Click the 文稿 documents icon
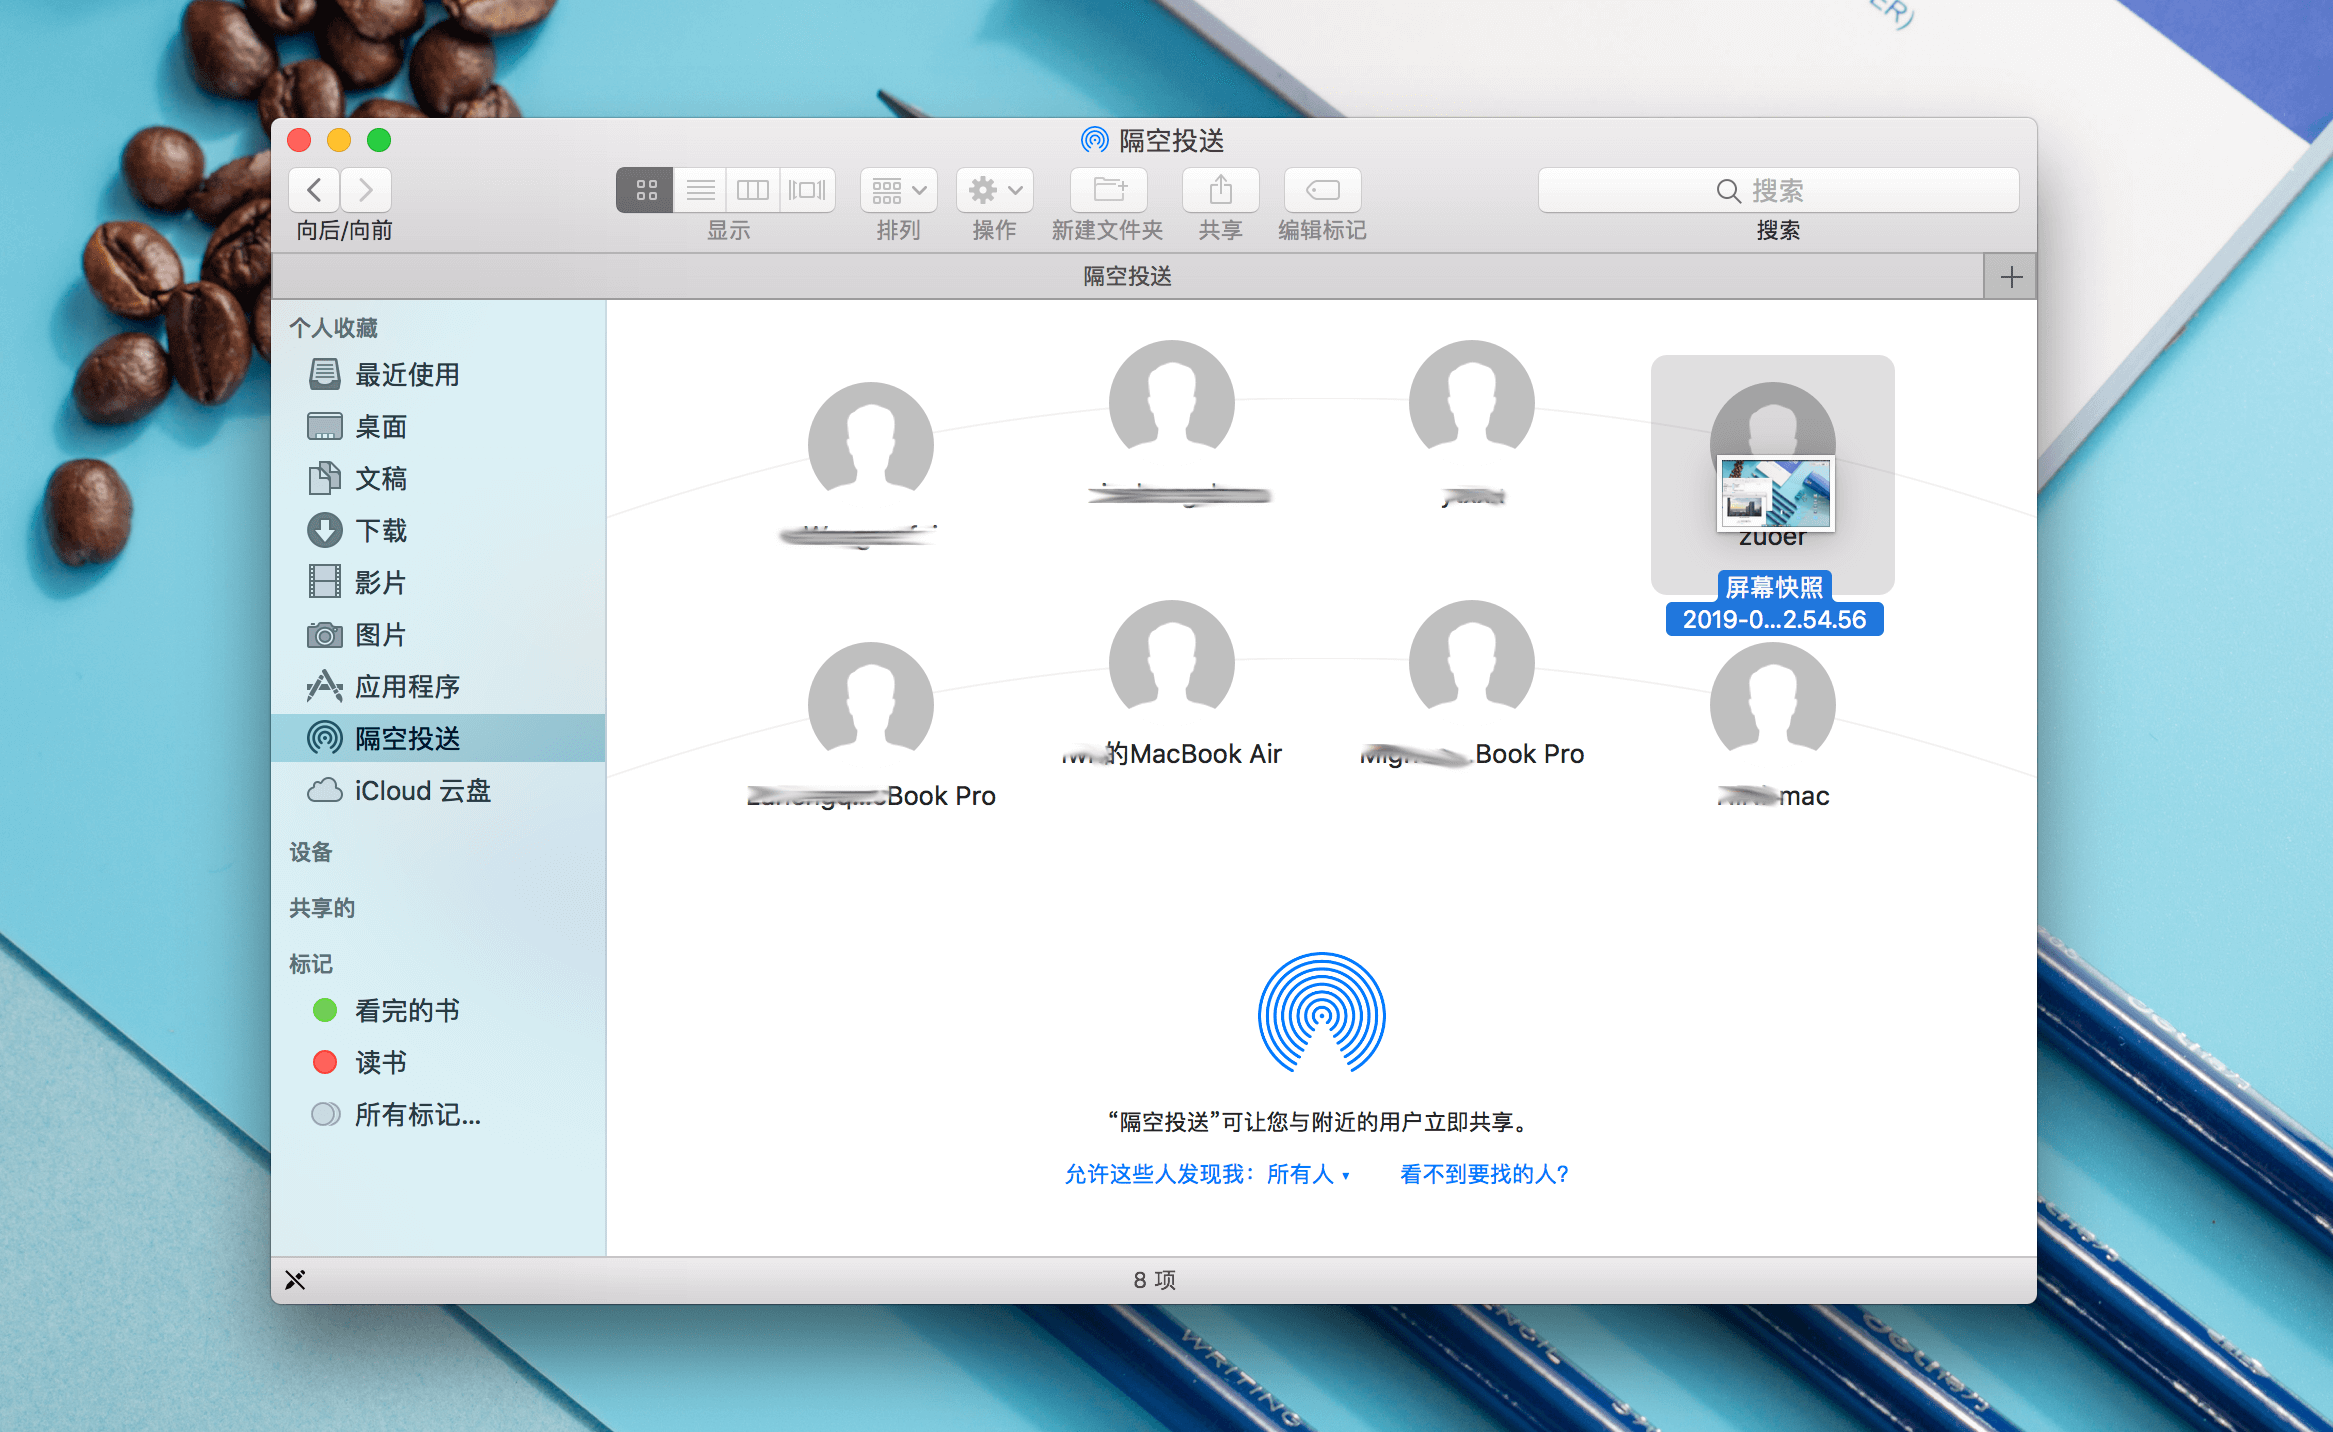Viewport: 2333px width, 1432px height. pyautogui.click(x=324, y=478)
